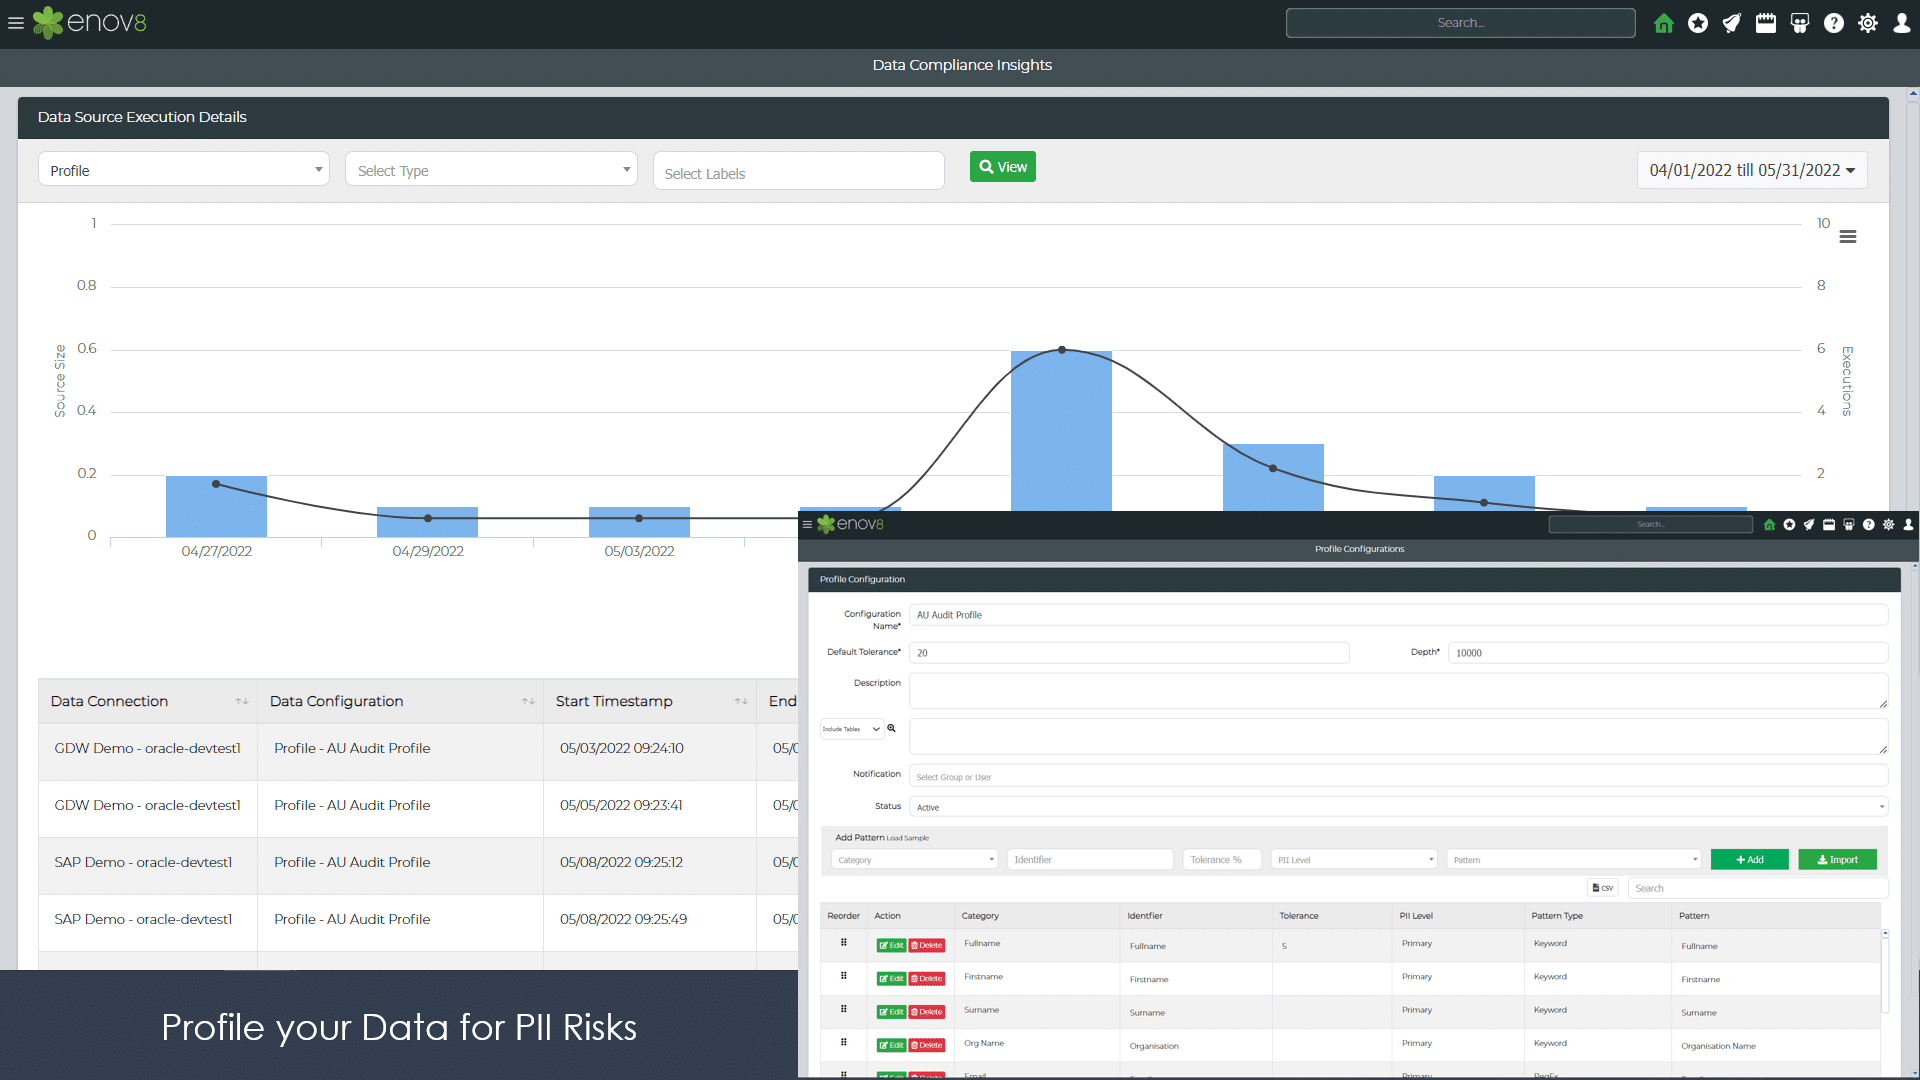Sort by Data Connection column
1920x1080 pixels.
pyautogui.click(x=148, y=701)
